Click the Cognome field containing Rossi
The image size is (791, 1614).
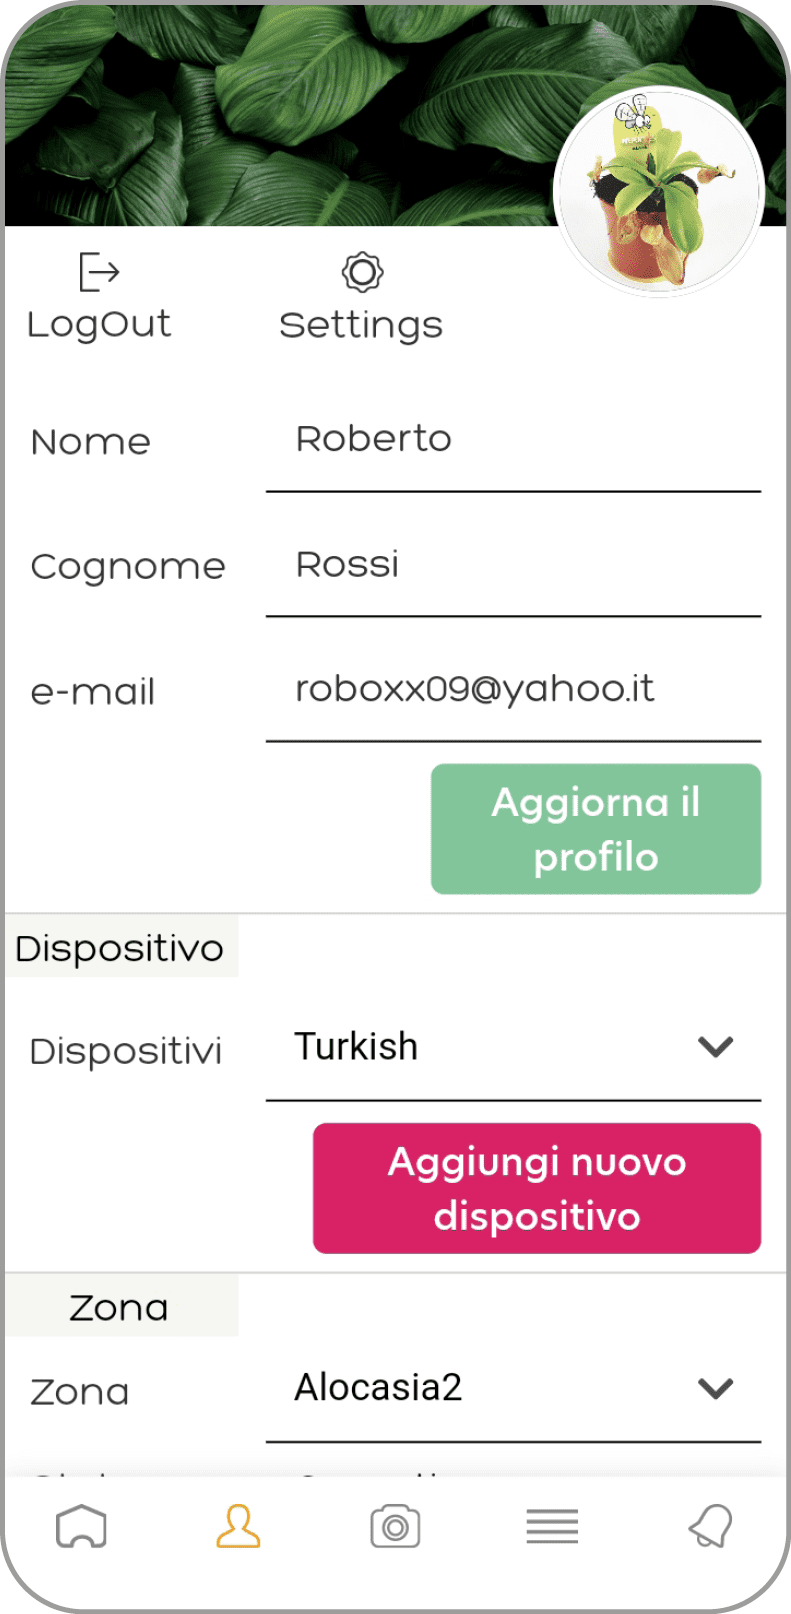coord(513,566)
